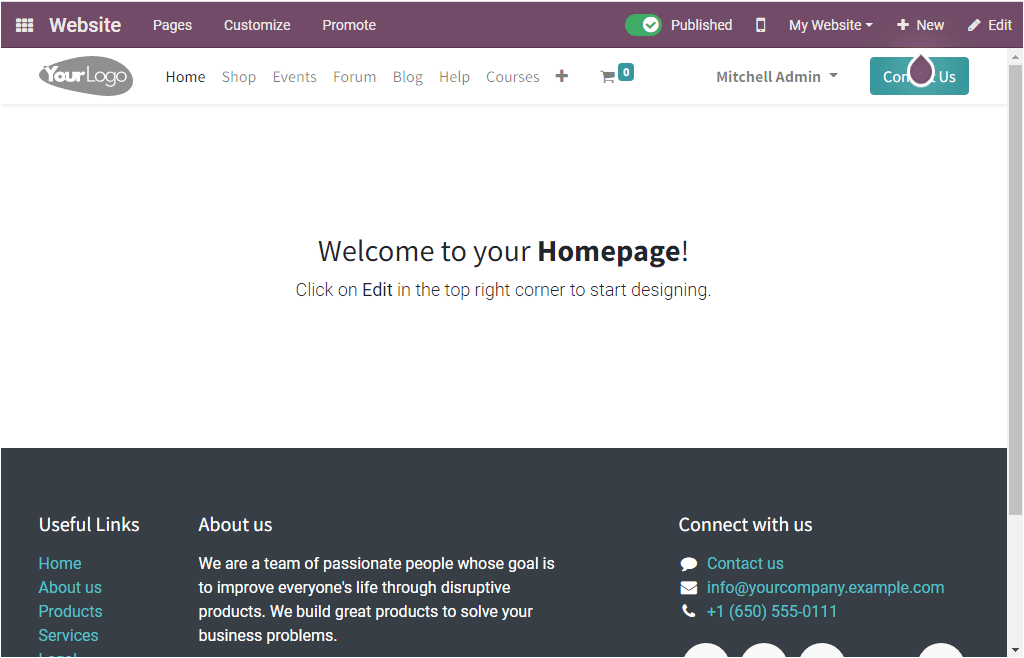This screenshot has height=658, width=1024.
Task: Click the Contact Us button
Action: pos(919,76)
